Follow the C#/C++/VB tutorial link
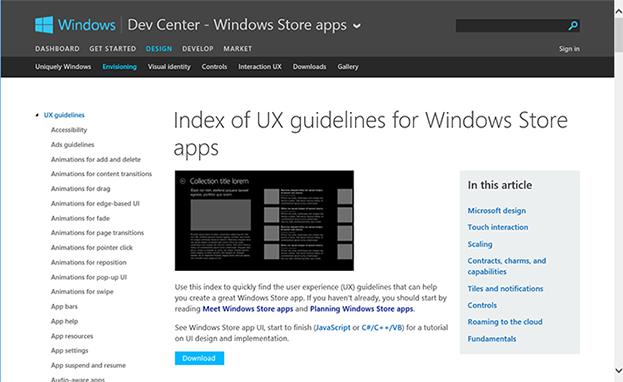The image size is (623, 382). (382, 328)
